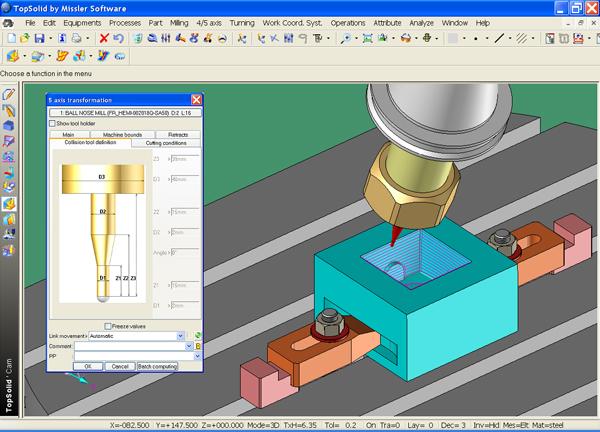Click the compass axis icon in toolbar
The image size is (600, 432).
click(427, 38)
